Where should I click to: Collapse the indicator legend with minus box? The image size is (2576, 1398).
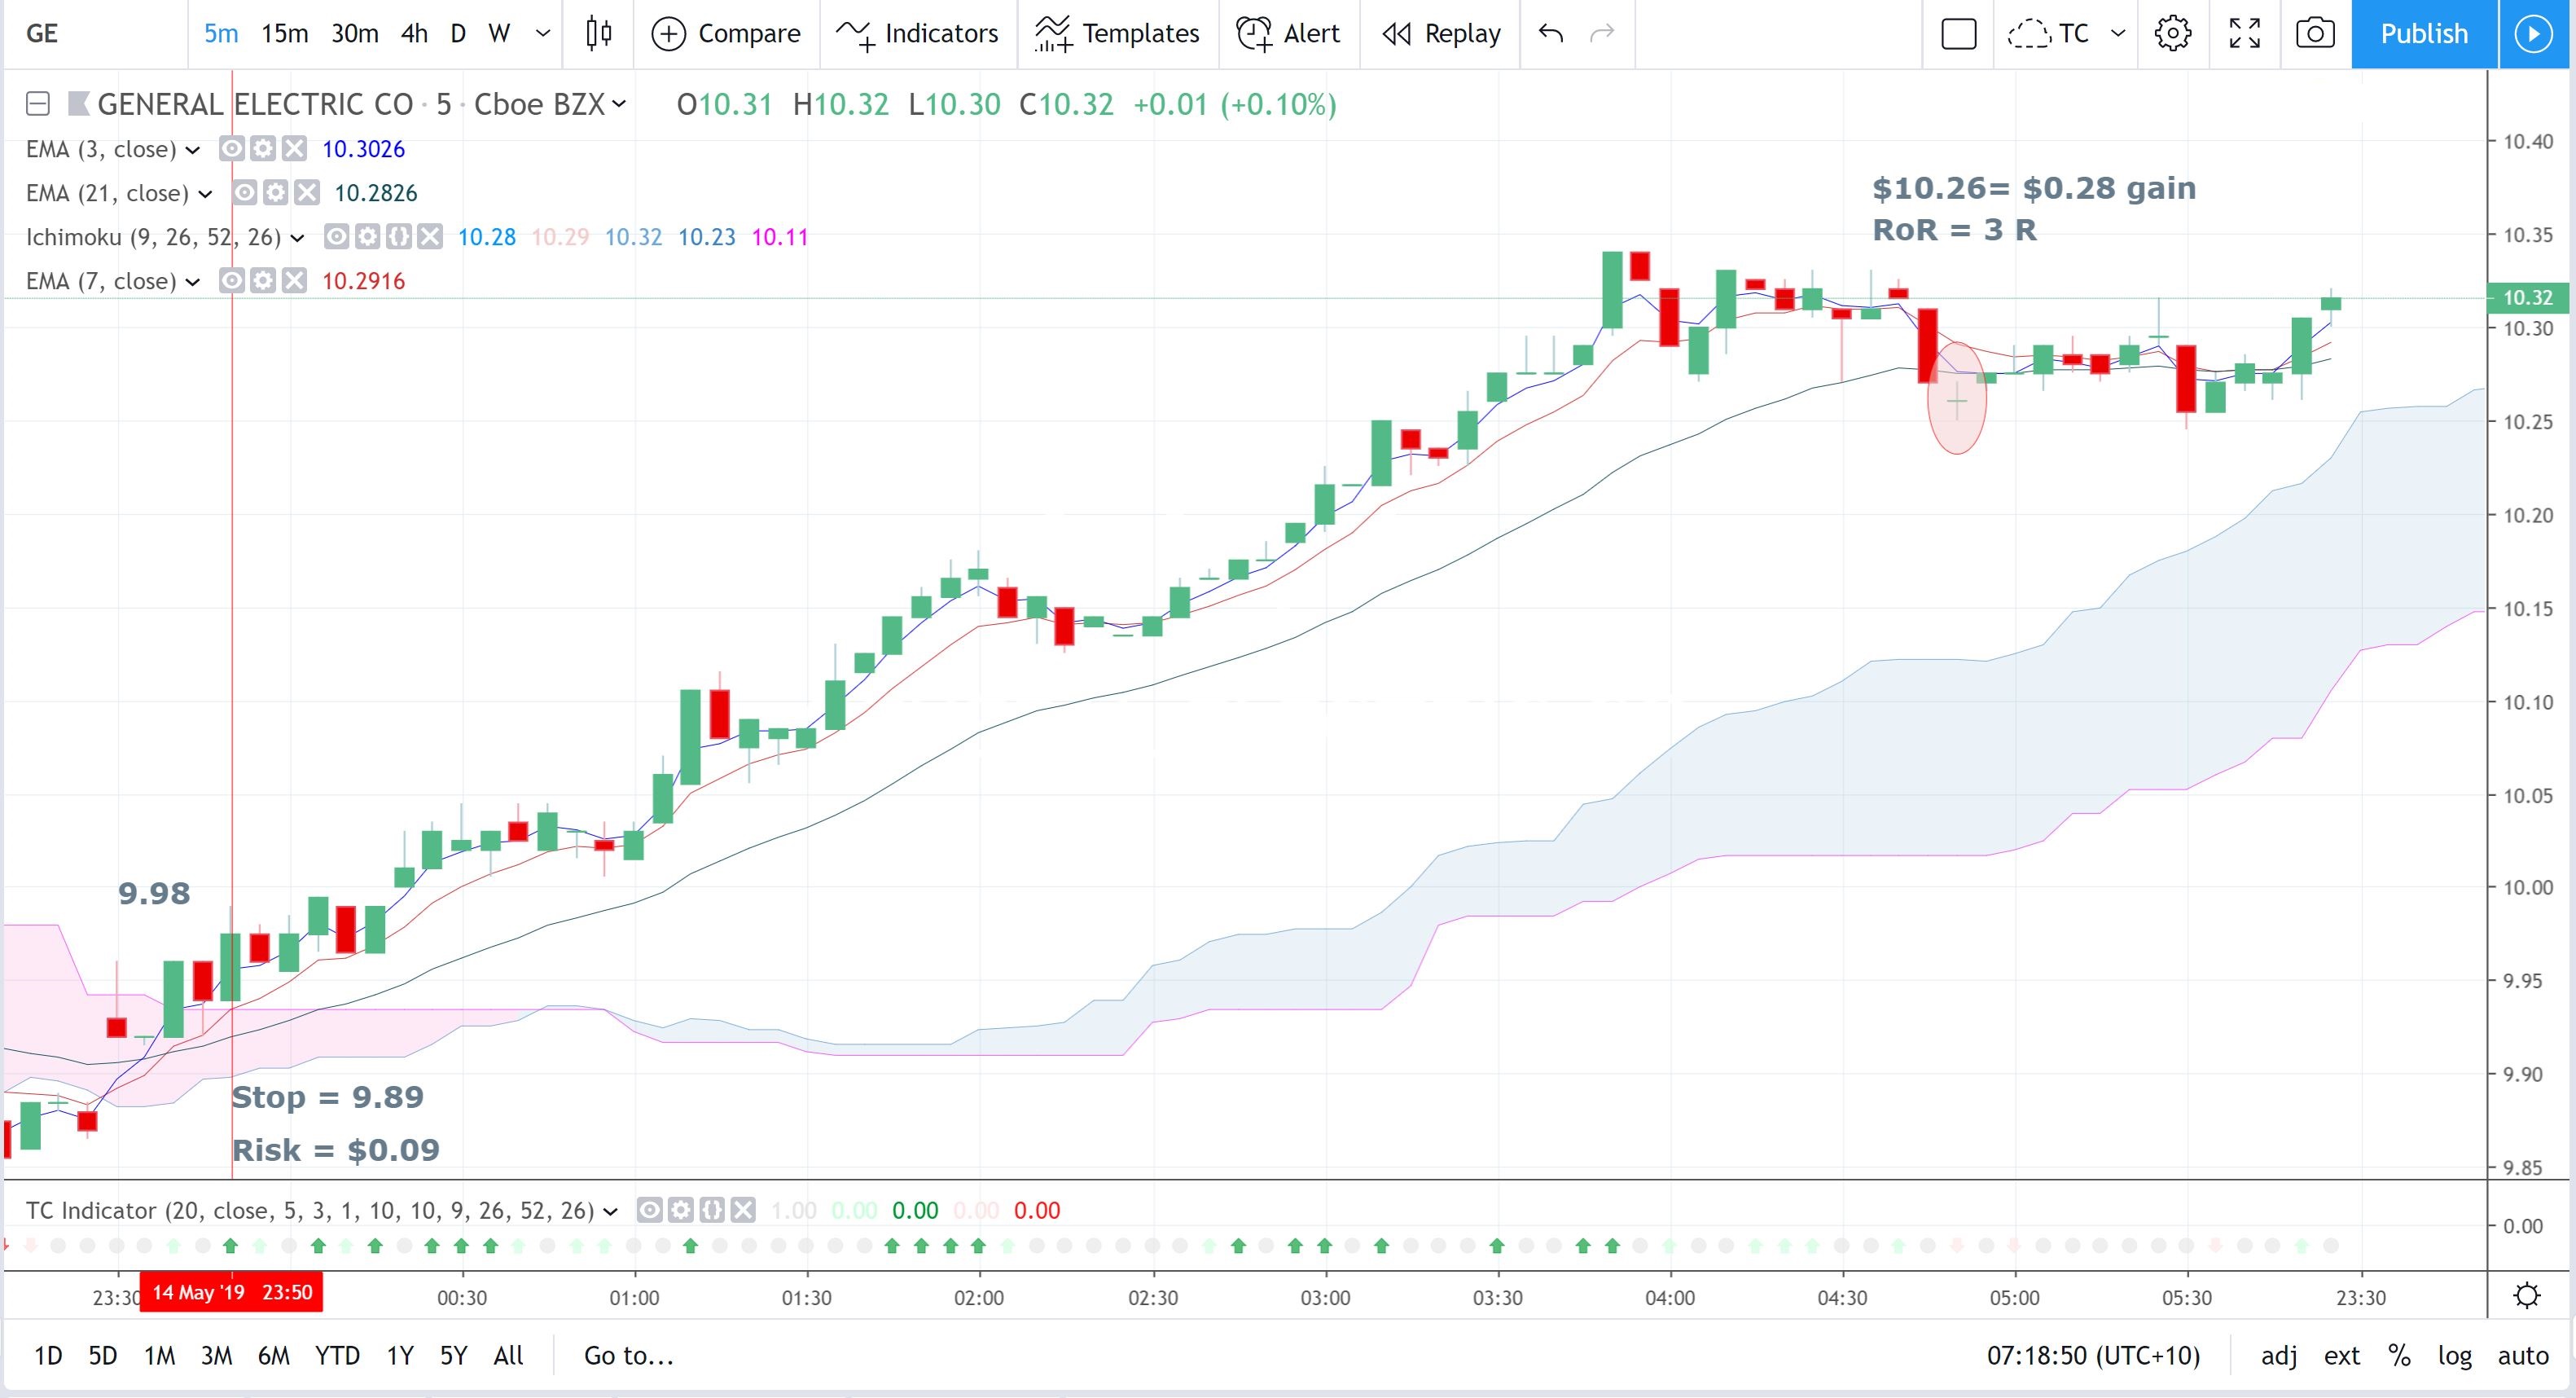point(38,104)
